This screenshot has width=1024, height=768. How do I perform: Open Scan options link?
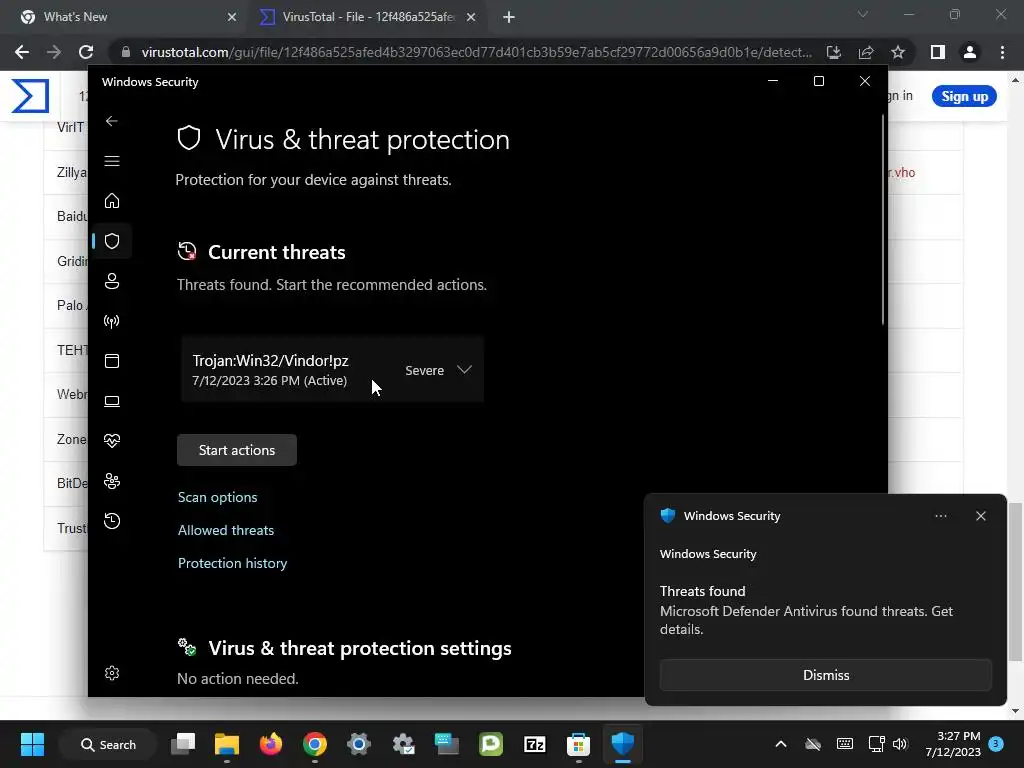tap(217, 497)
